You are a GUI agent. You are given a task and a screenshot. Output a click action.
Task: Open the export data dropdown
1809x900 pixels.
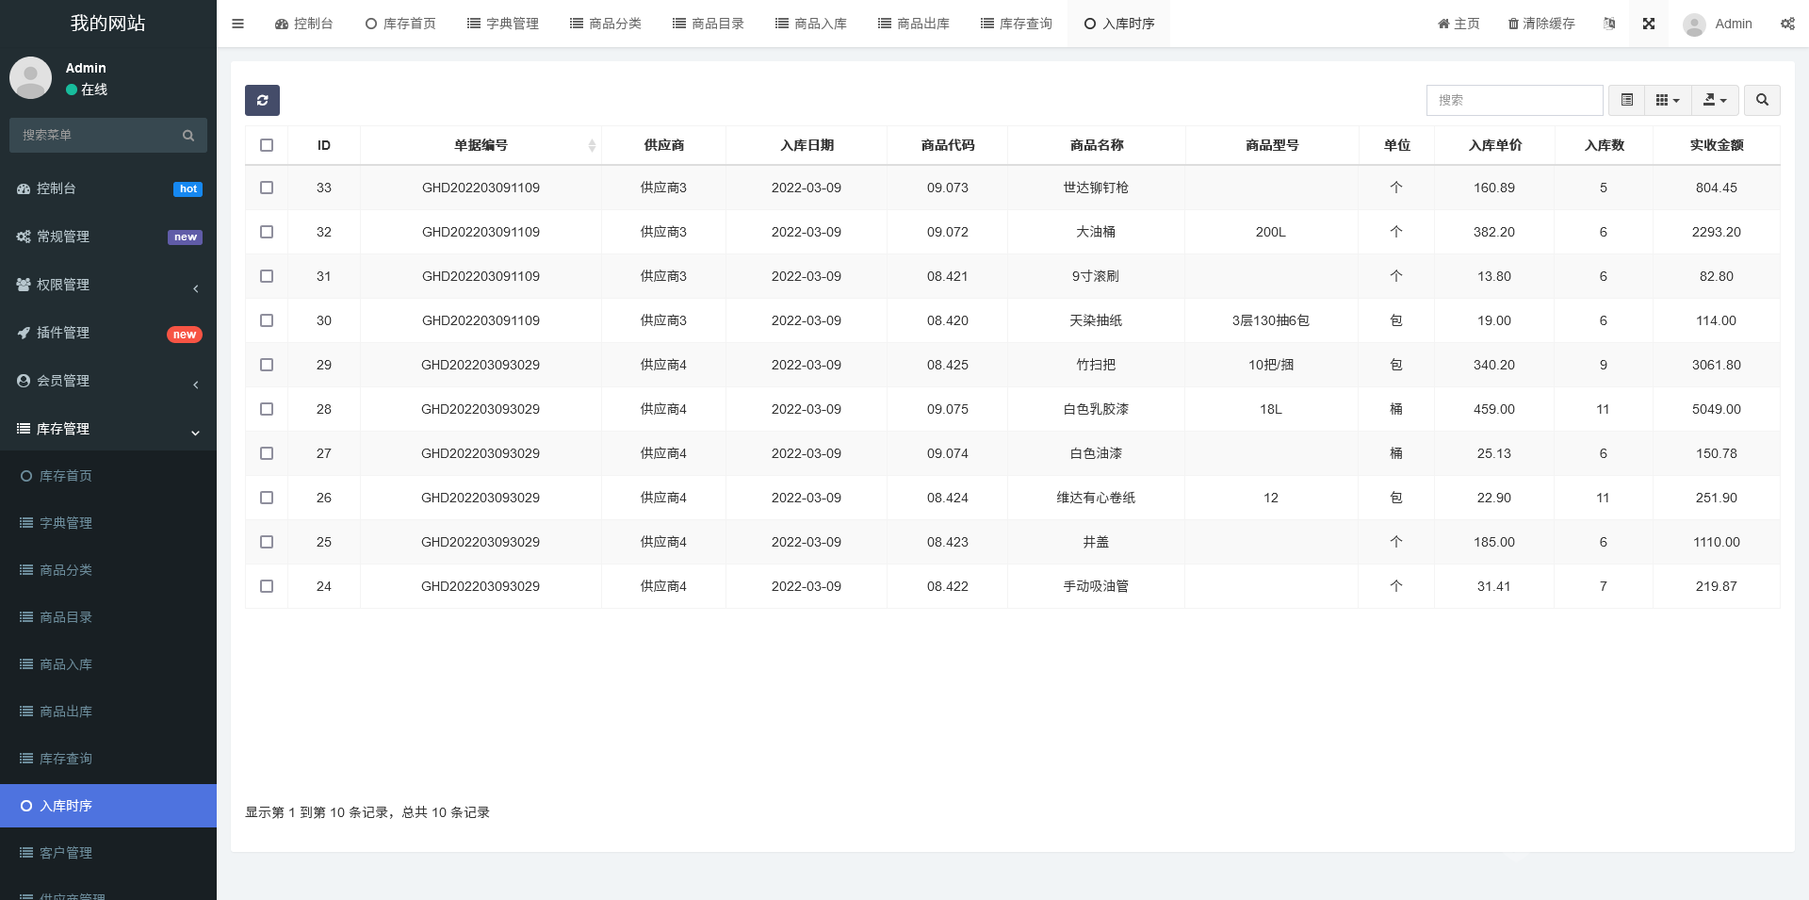pos(1715,100)
